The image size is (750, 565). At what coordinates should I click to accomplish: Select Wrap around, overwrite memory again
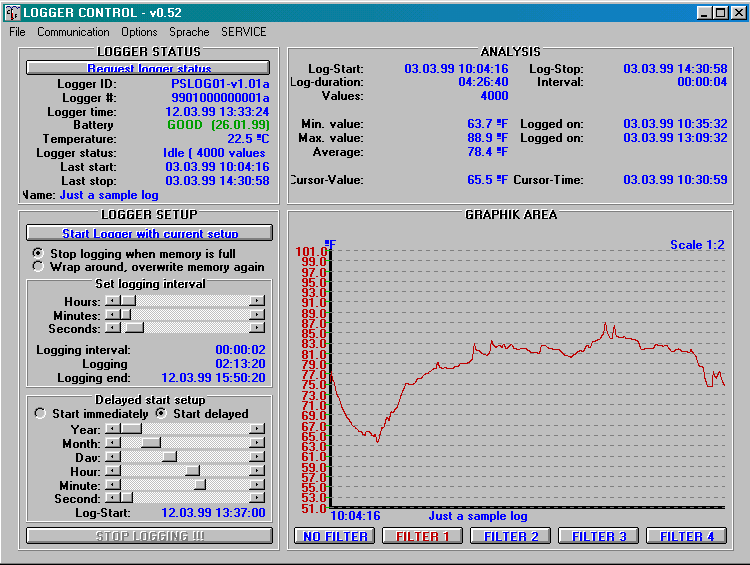pos(39,267)
